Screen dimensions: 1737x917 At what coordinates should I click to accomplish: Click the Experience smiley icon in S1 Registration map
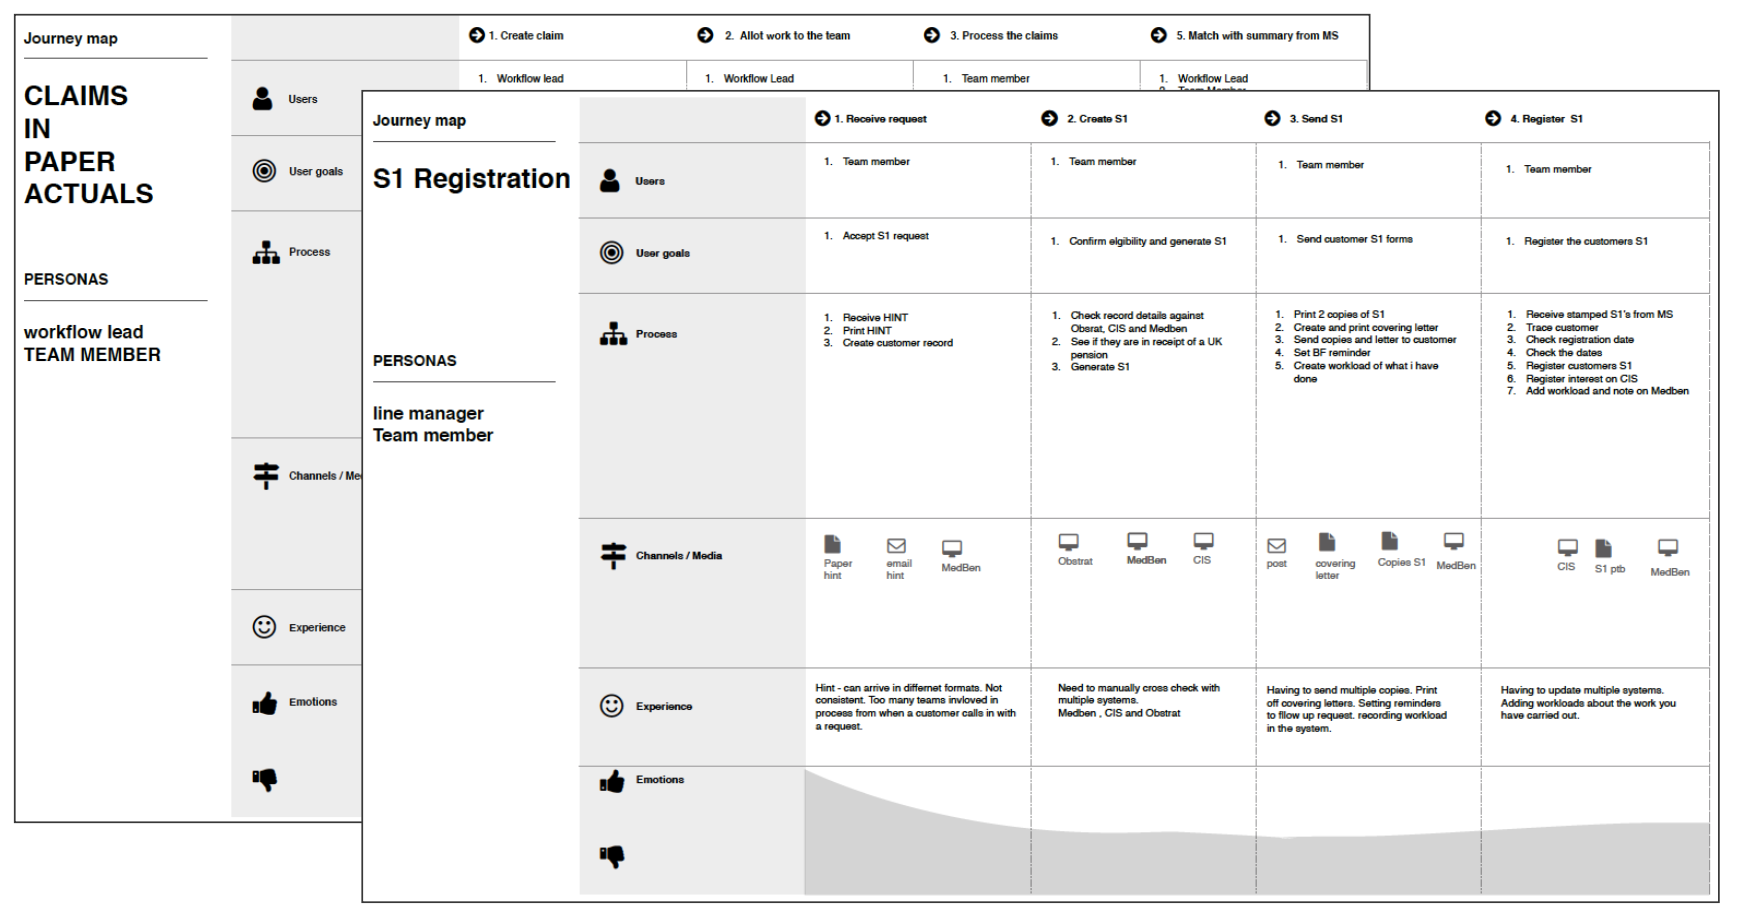(611, 706)
